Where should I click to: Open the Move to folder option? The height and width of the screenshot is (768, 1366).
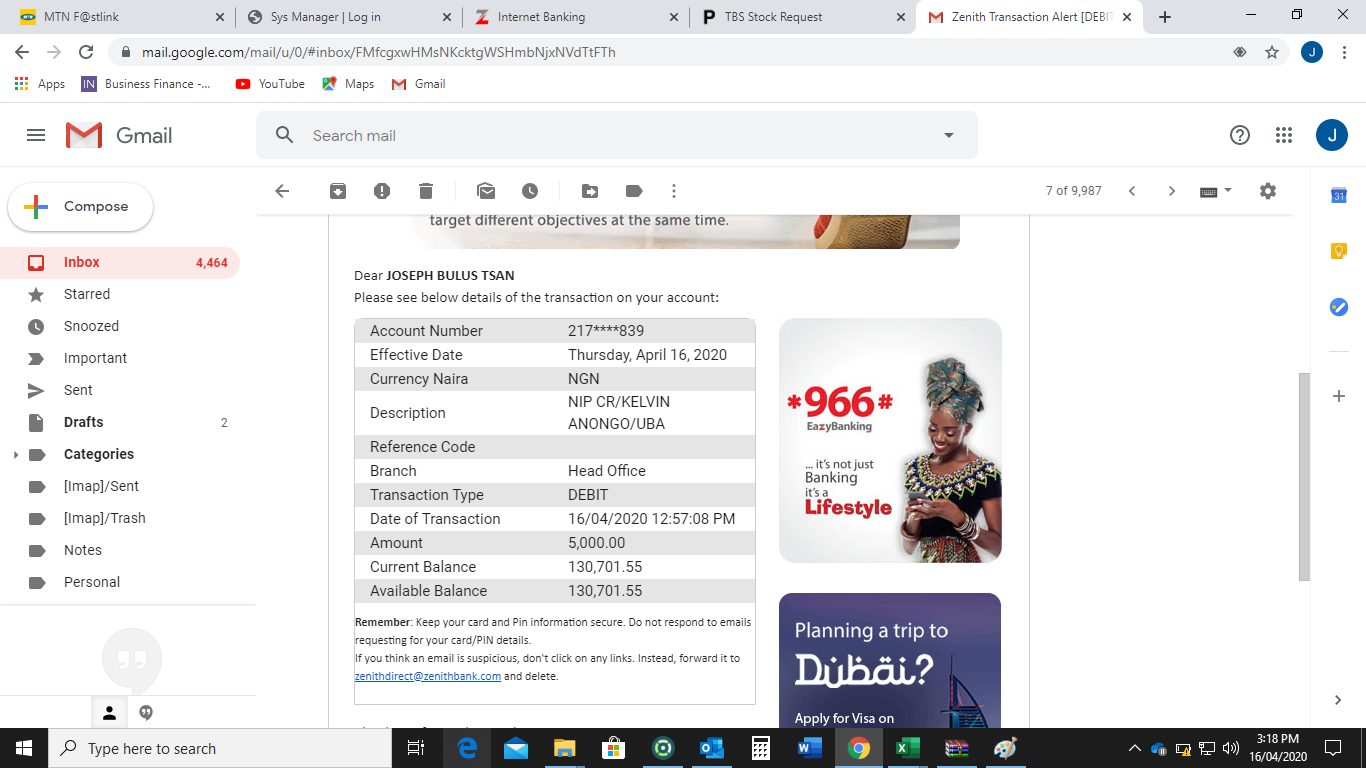590,191
